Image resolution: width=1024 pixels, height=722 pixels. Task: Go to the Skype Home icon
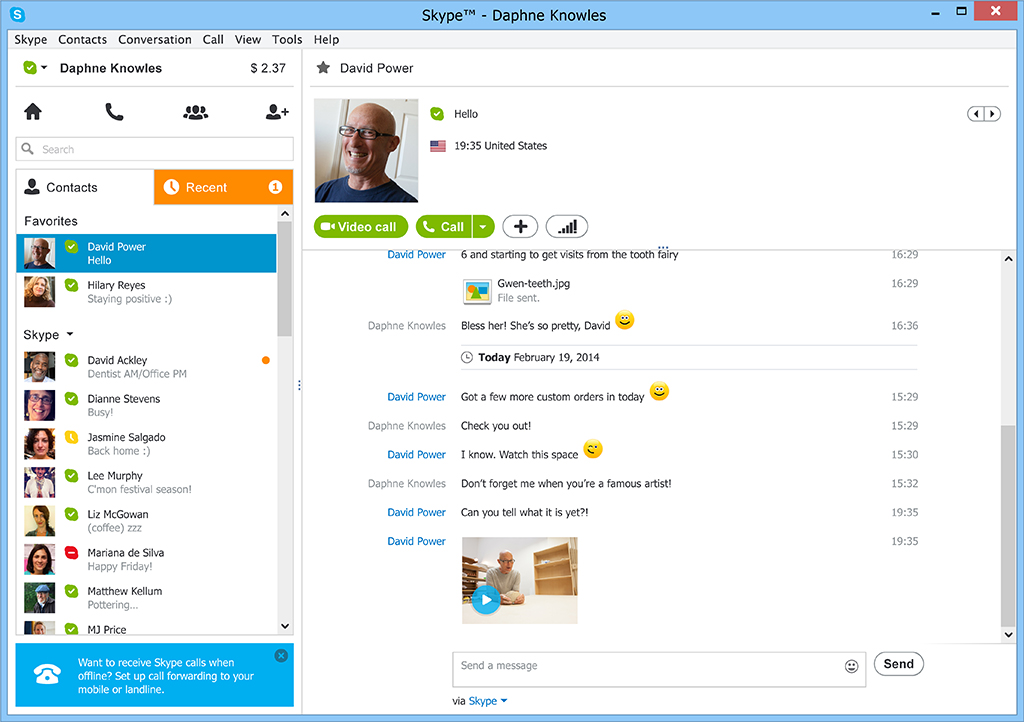[33, 112]
